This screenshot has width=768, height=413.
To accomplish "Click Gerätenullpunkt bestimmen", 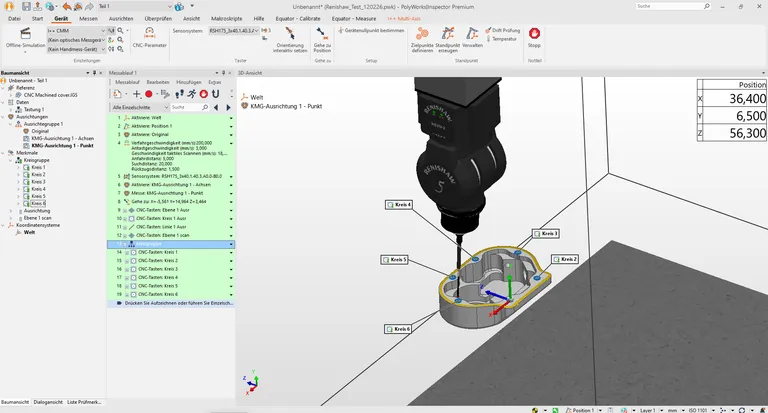I will click(371, 30).
